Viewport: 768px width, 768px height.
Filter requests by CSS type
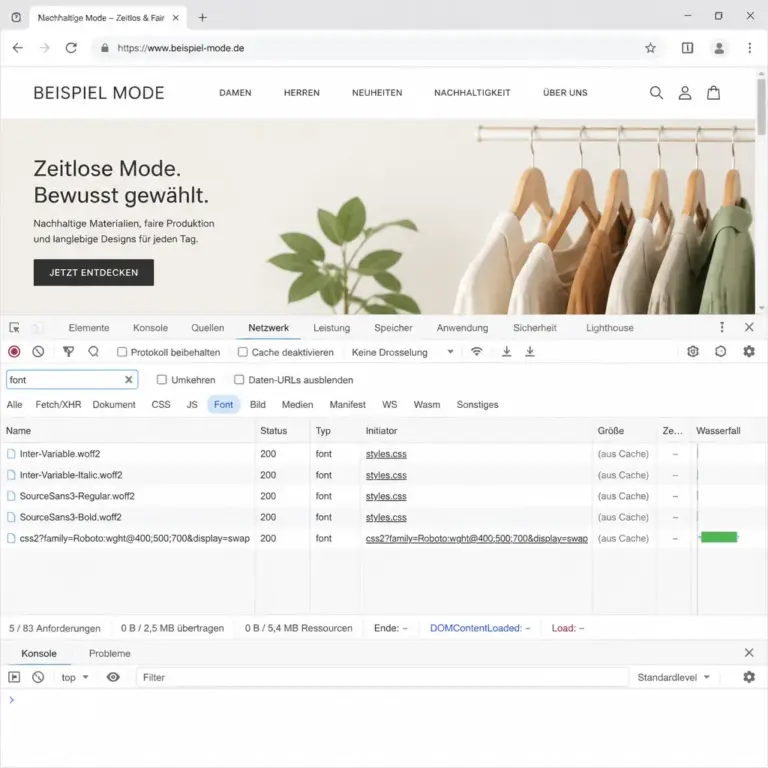point(161,405)
